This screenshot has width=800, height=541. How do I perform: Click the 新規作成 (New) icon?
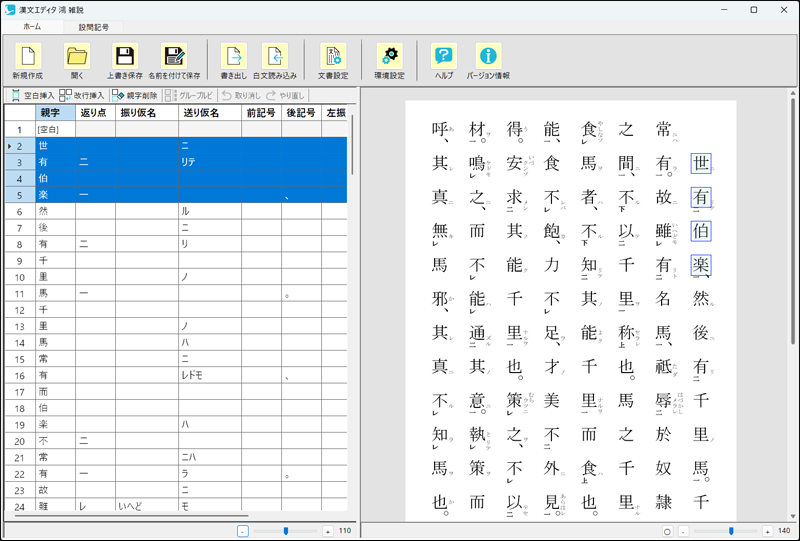[28, 57]
